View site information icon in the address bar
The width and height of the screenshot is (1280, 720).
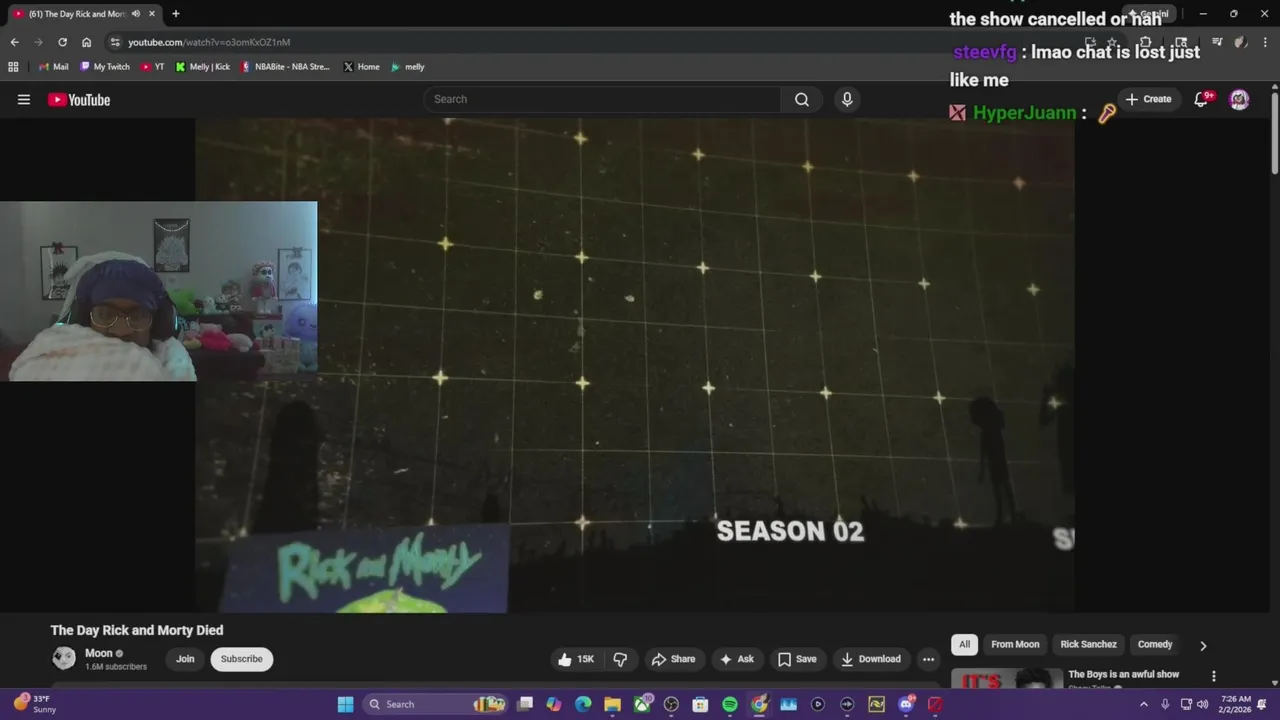[x=115, y=42]
